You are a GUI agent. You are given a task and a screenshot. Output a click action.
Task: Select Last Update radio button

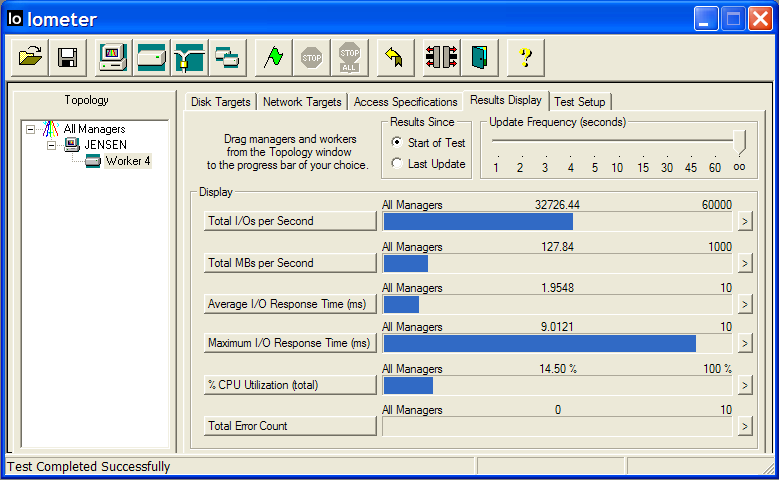(396, 163)
